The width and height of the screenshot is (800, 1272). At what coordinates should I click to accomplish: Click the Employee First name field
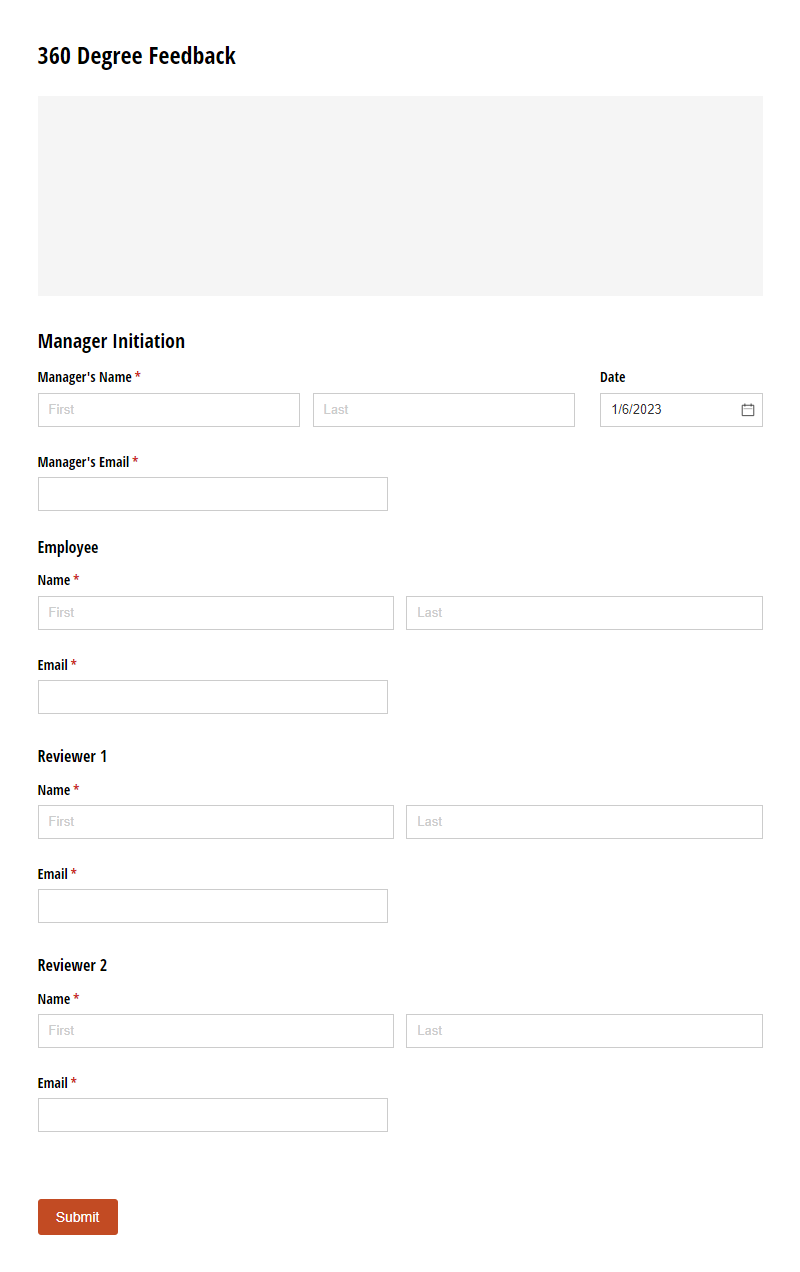click(x=215, y=612)
